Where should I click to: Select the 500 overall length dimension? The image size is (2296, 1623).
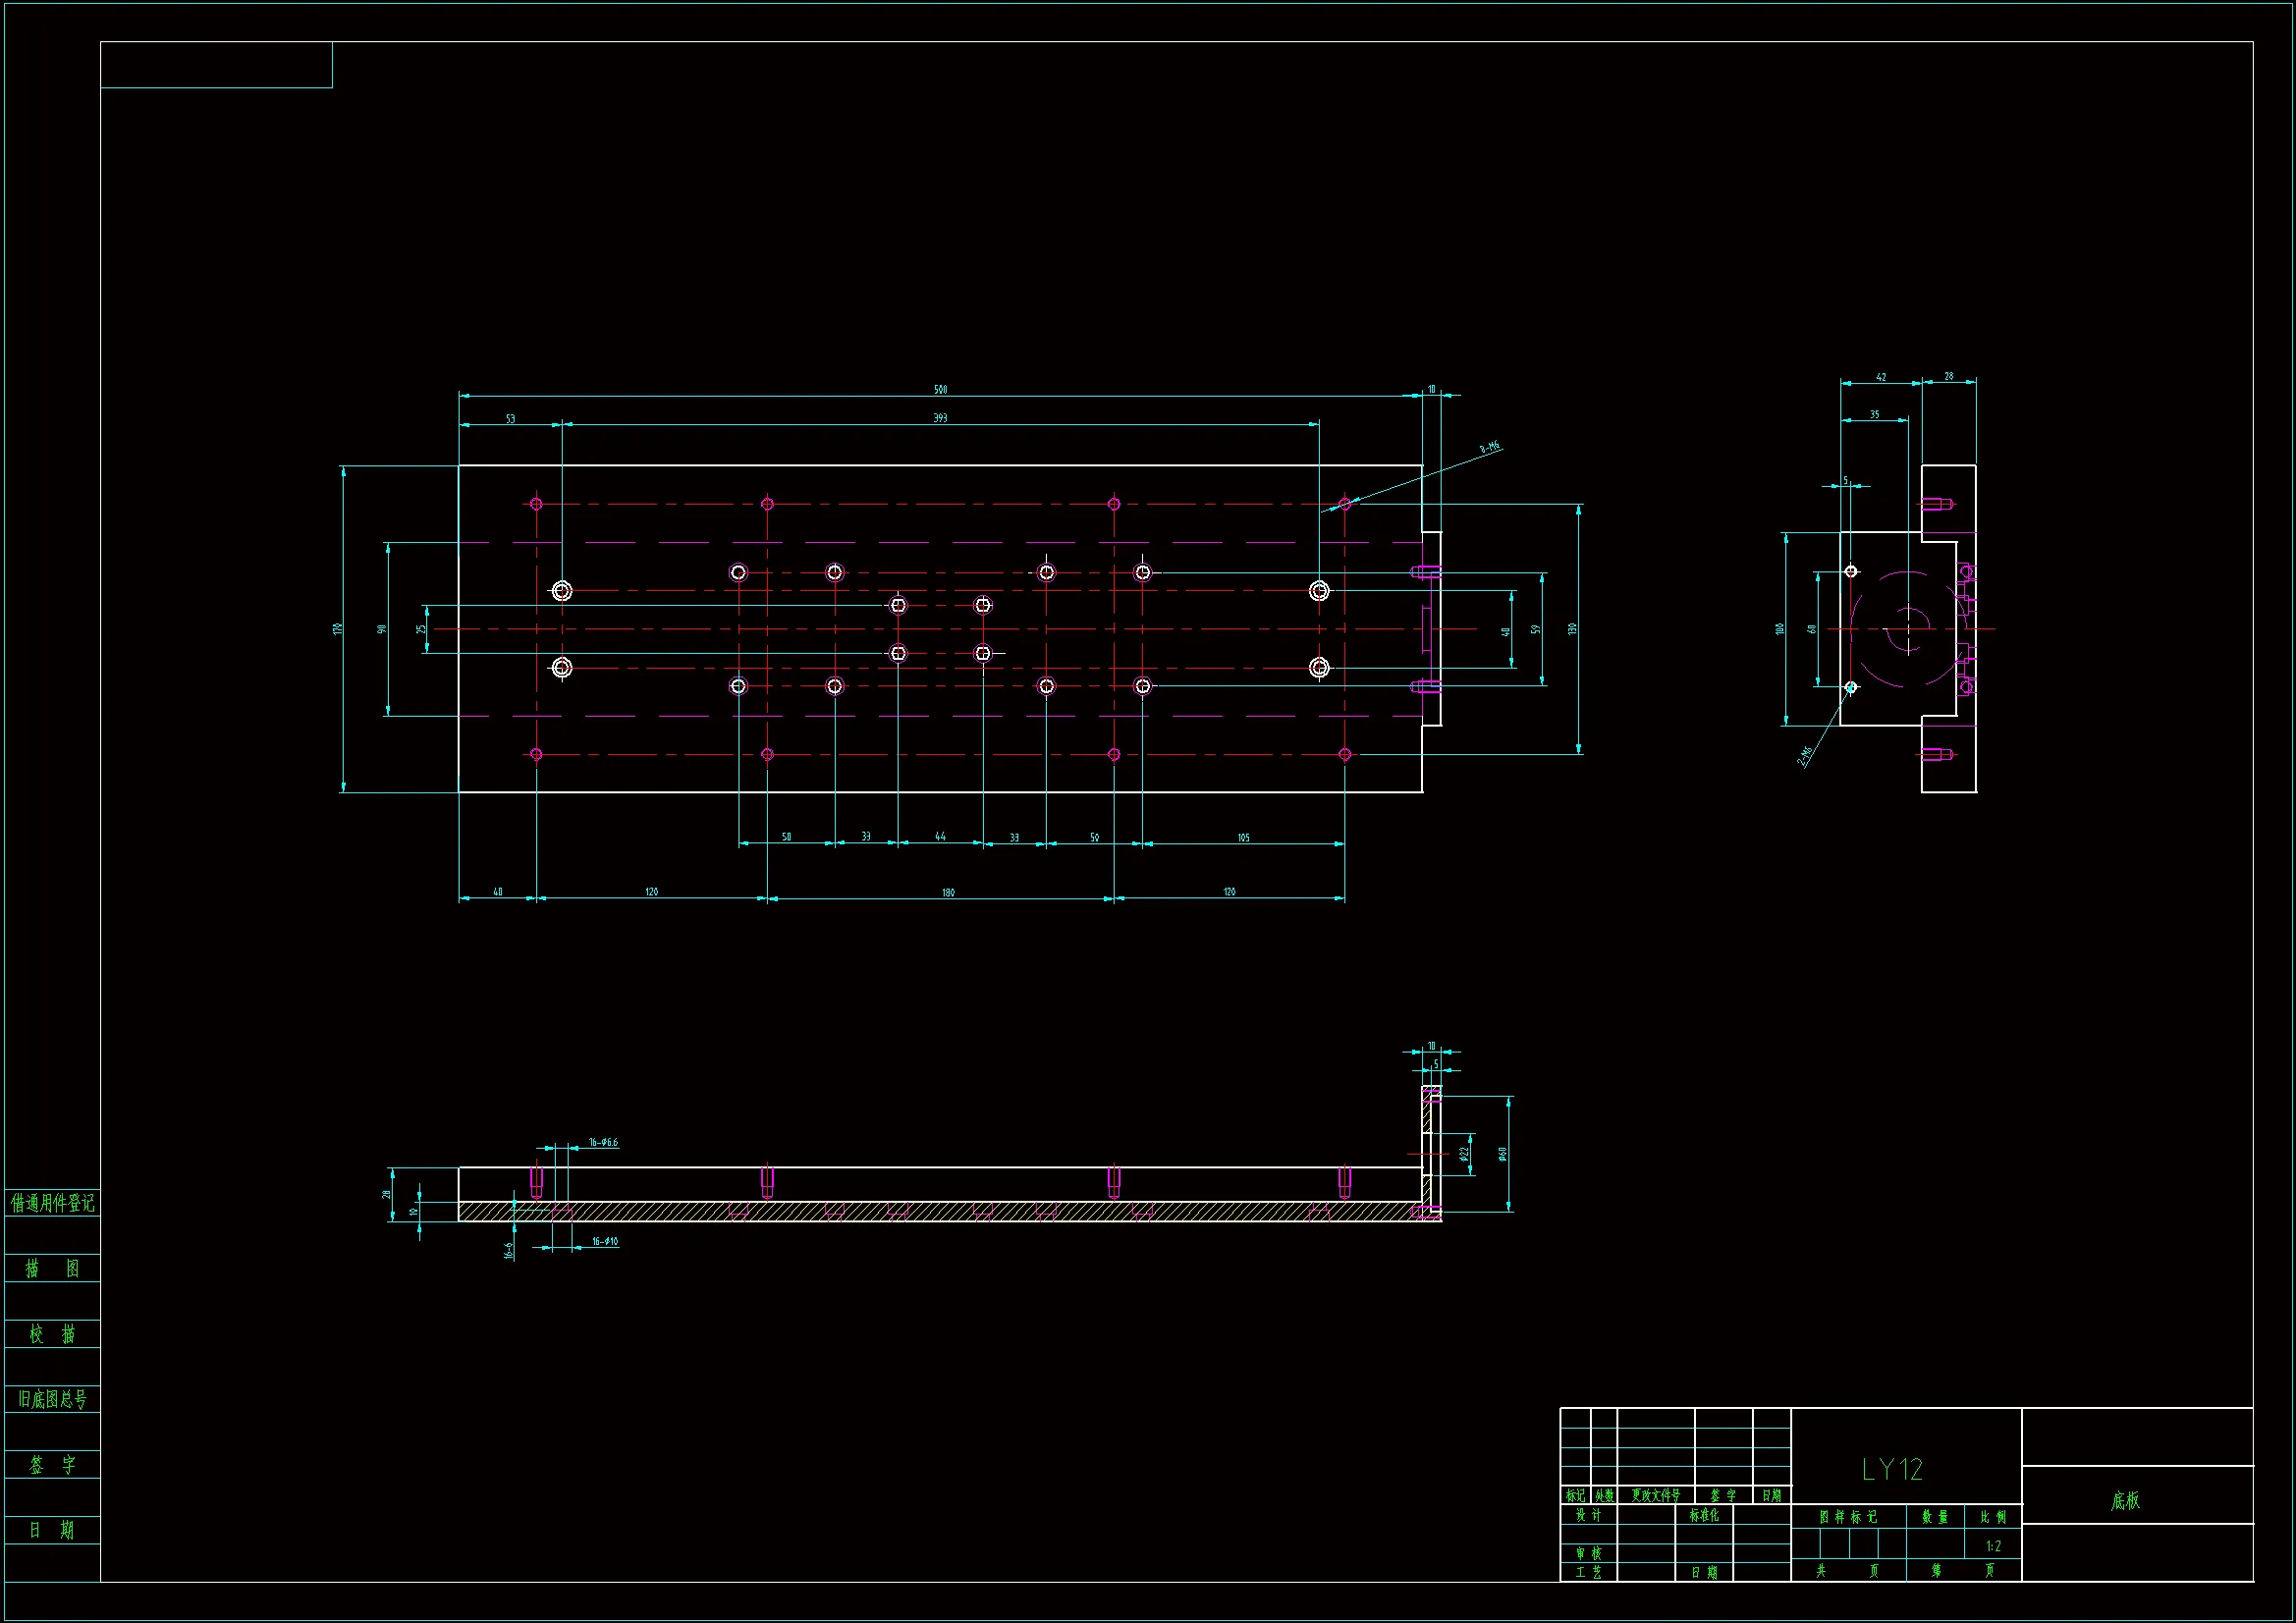[940, 390]
